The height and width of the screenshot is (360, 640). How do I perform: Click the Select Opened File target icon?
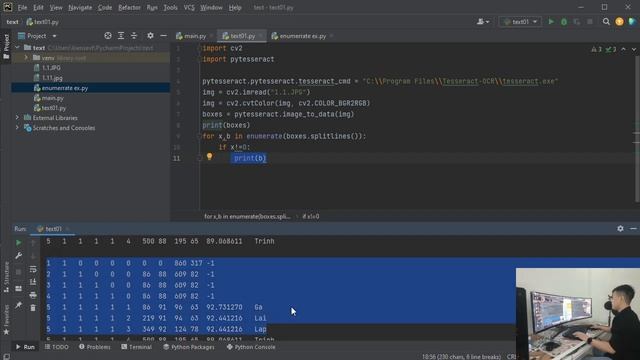[x=108, y=36]
